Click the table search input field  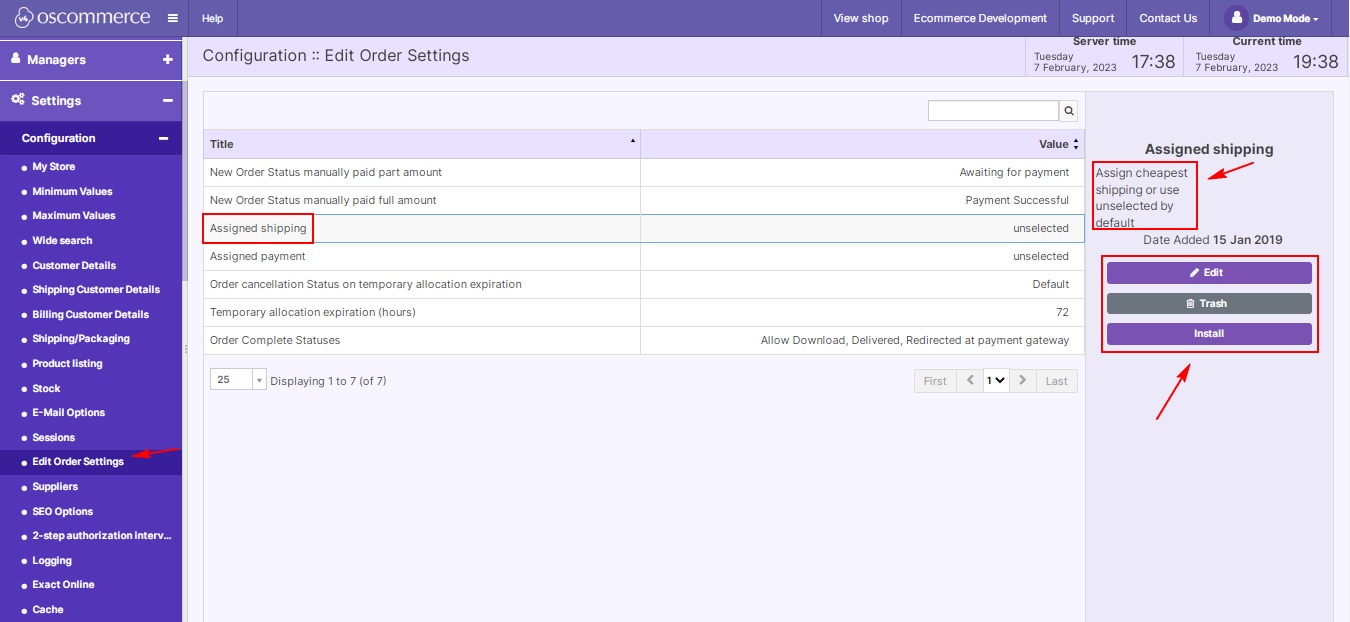pyautogui.click(x=992, y=111)
